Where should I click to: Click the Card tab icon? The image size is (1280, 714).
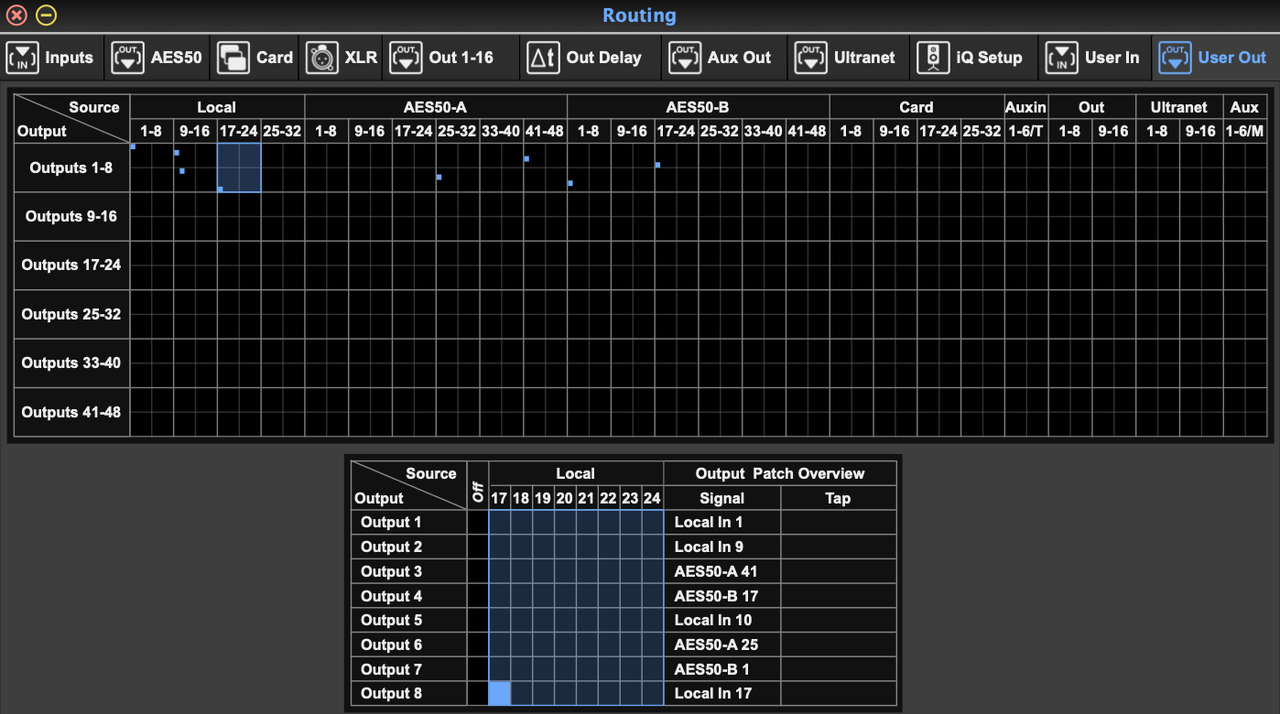click(x=233, y=58)
